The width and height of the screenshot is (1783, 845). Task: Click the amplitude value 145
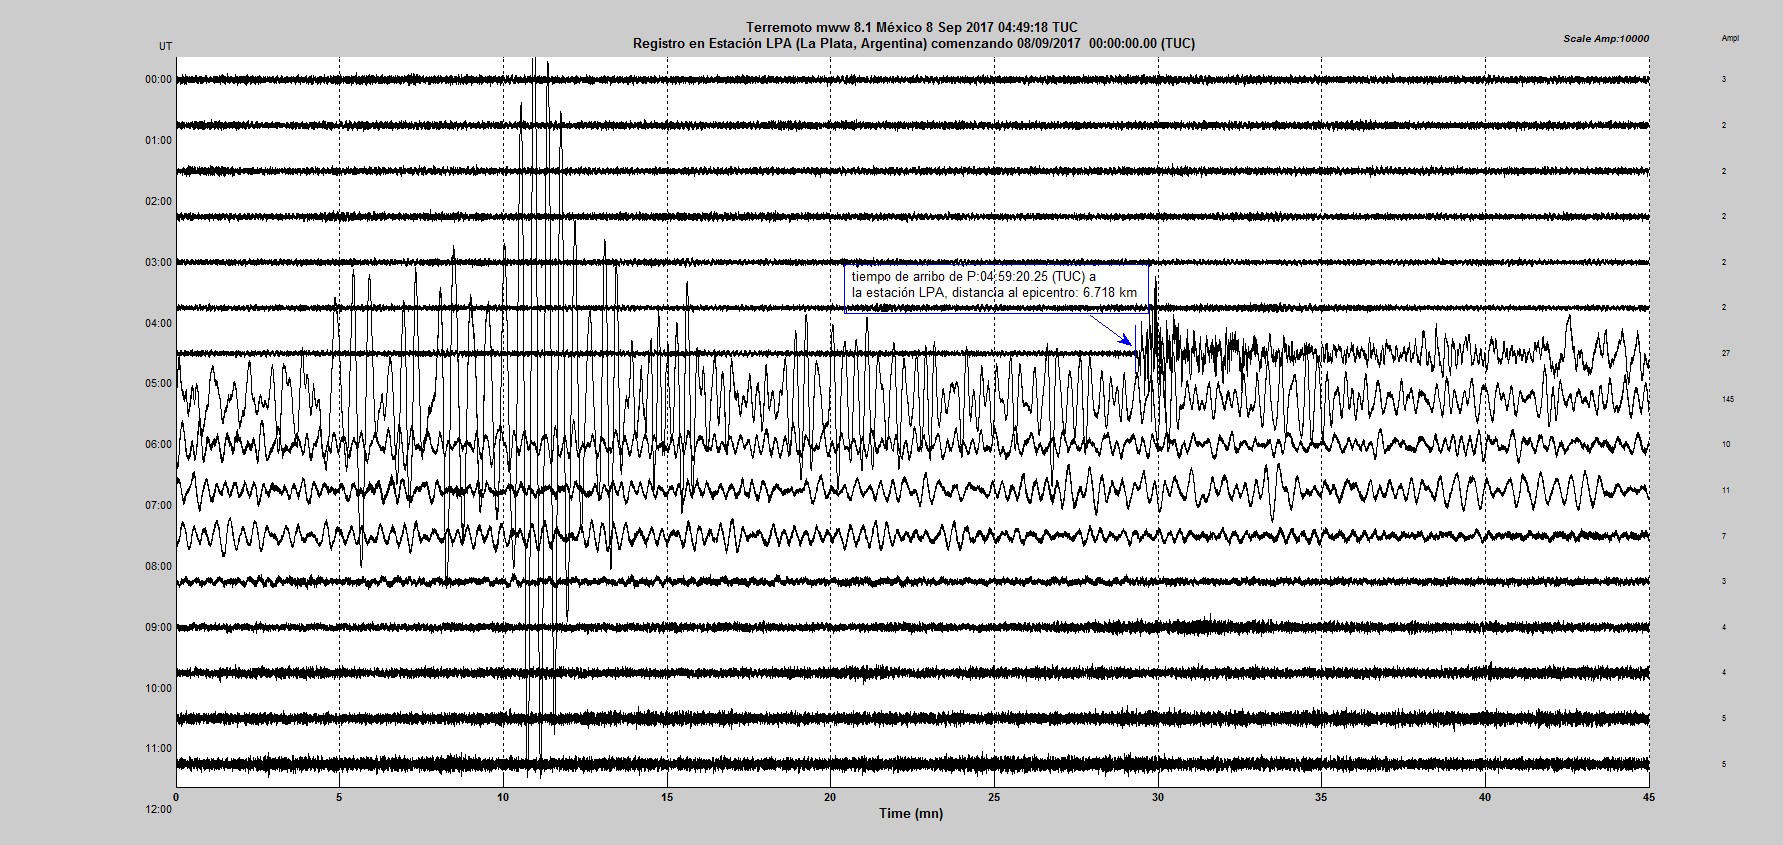(1727, 400)
